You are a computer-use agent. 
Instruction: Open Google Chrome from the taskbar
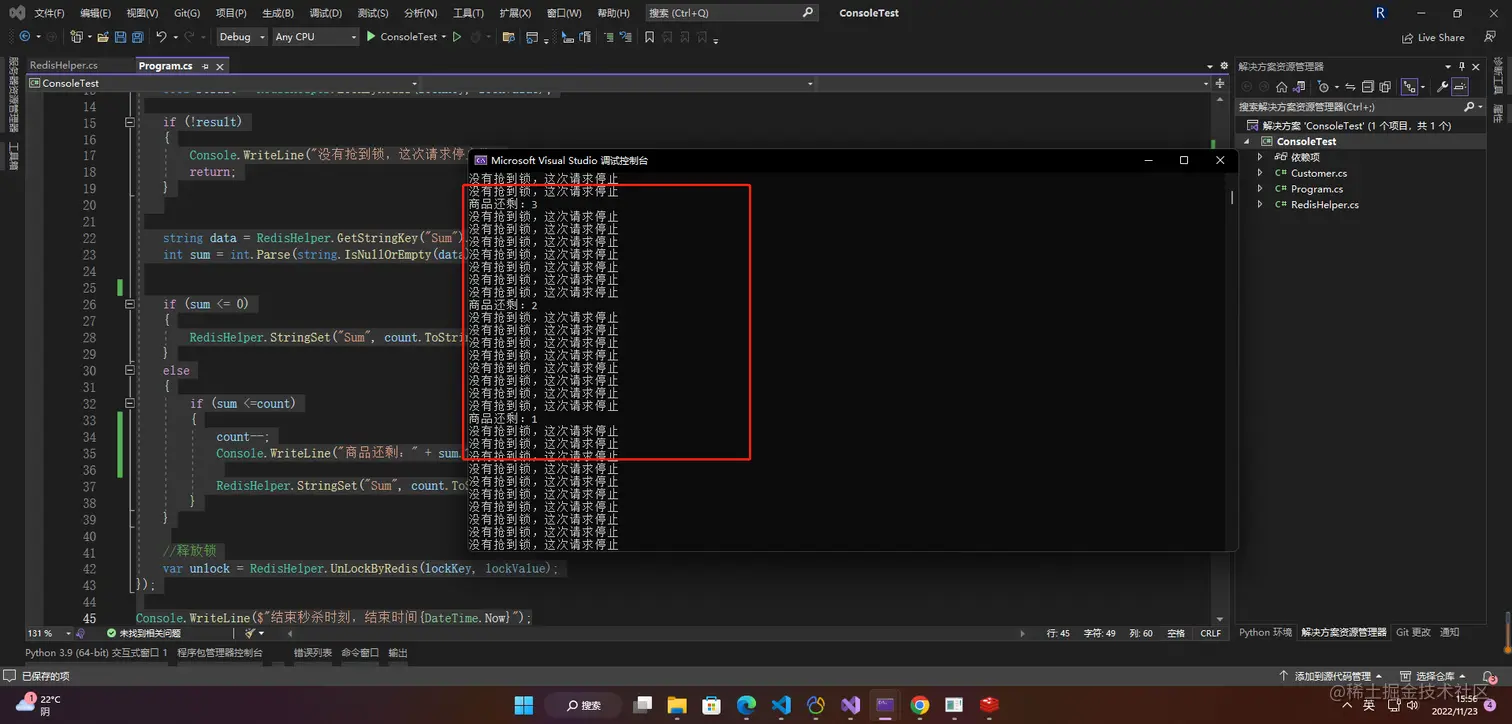coord(920,705)
